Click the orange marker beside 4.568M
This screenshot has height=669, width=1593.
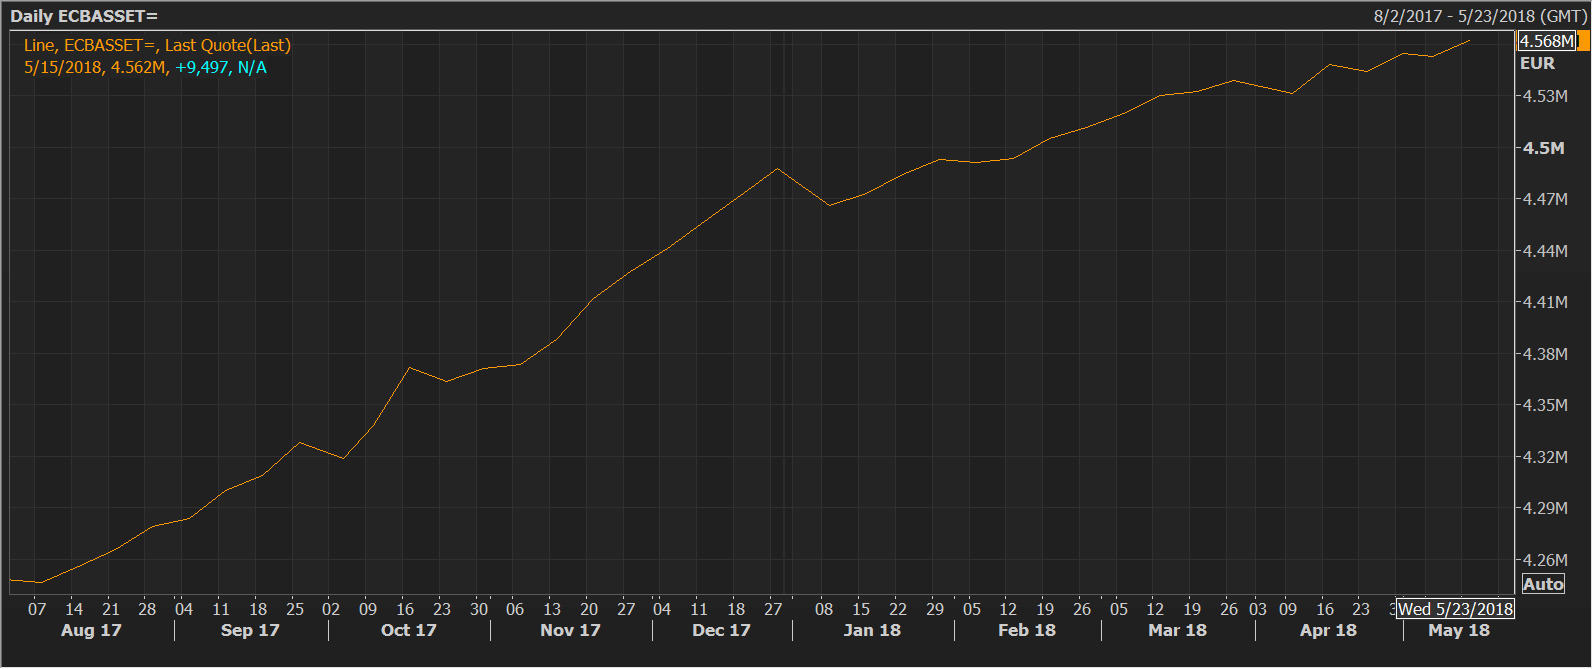point(1584,41)
